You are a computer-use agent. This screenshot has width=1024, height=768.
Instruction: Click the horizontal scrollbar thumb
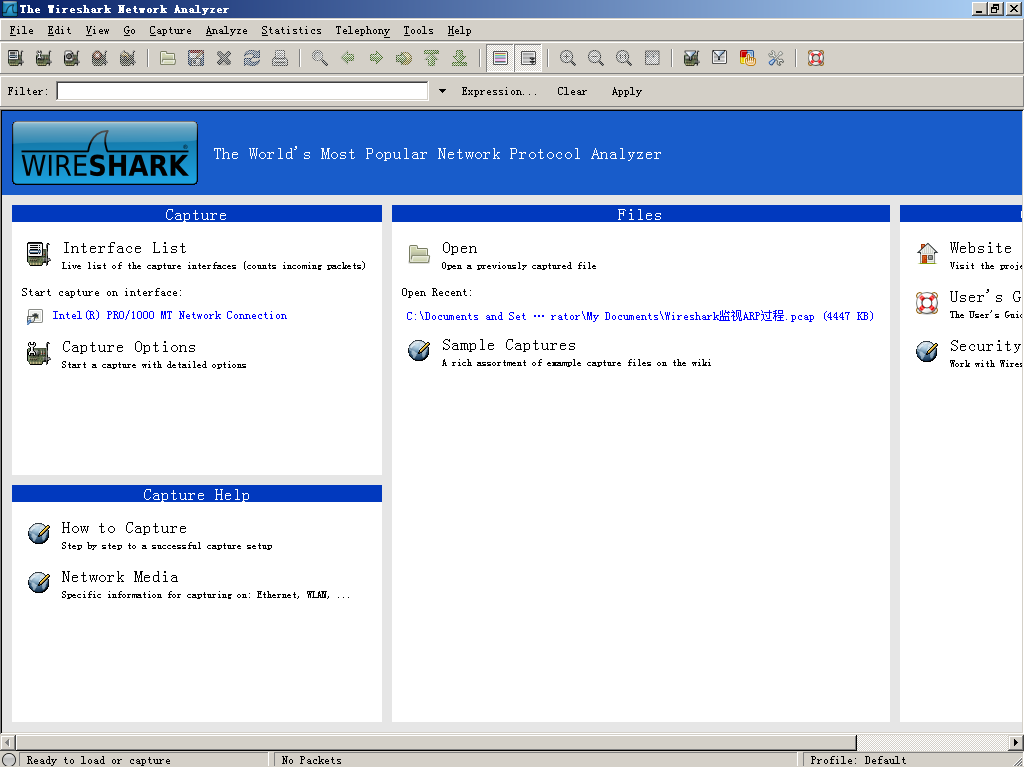tap(436, 743)
